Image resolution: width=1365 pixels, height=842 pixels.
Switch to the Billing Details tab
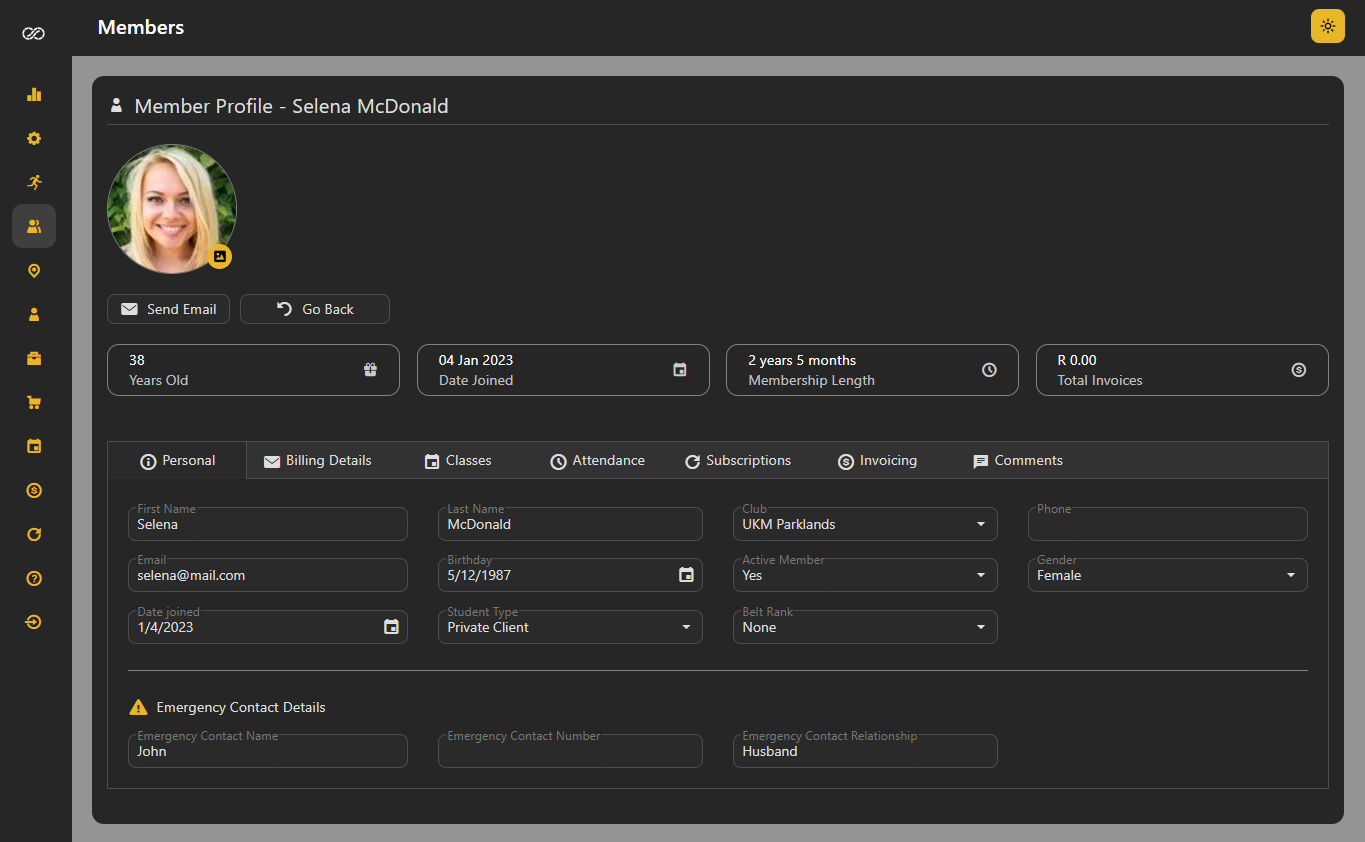click(x=318, y=461)
